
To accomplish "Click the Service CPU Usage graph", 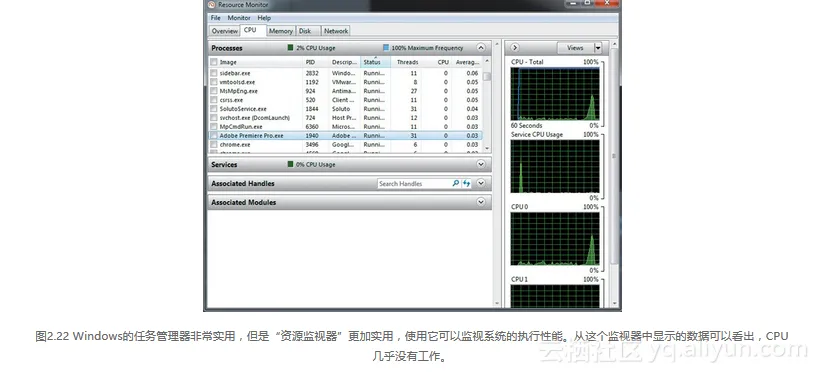I will click(555, 166).
